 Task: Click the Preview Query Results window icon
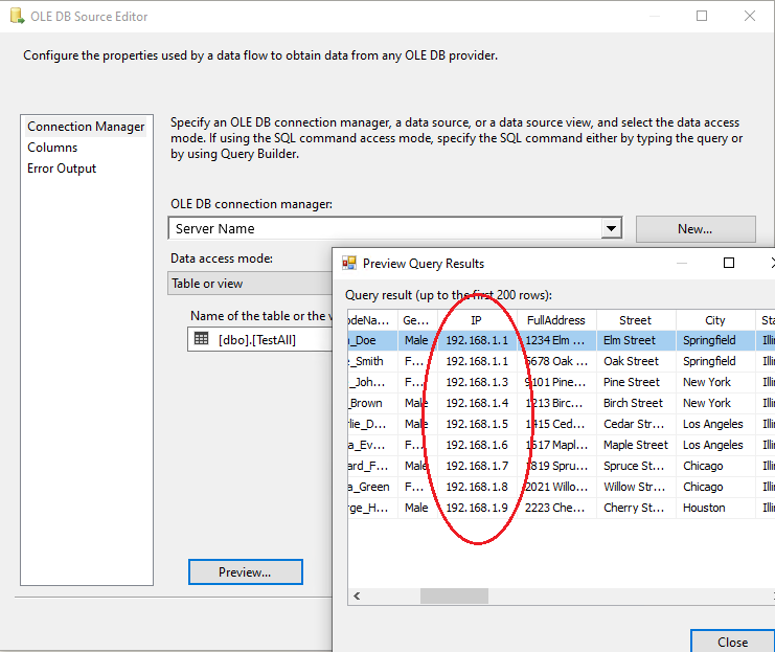(x=349, y=263)
